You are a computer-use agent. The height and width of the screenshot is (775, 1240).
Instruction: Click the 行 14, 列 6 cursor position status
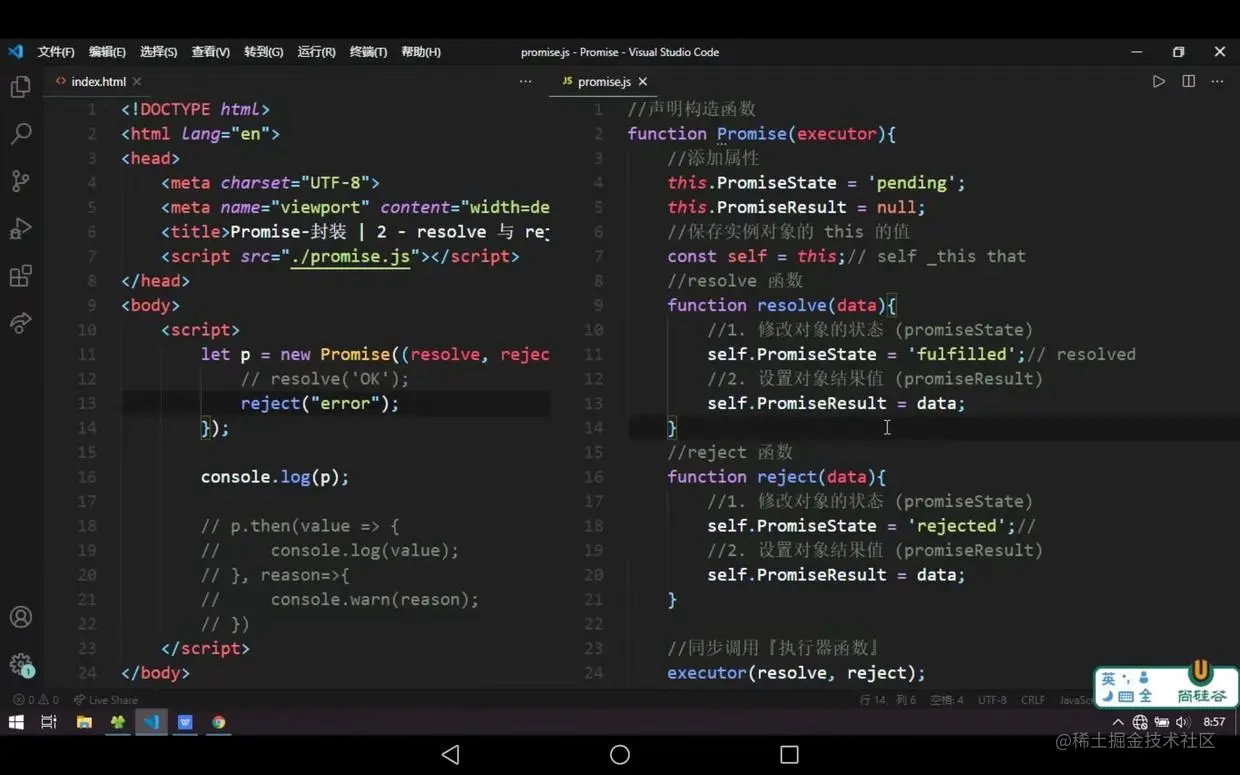point(888,700)
